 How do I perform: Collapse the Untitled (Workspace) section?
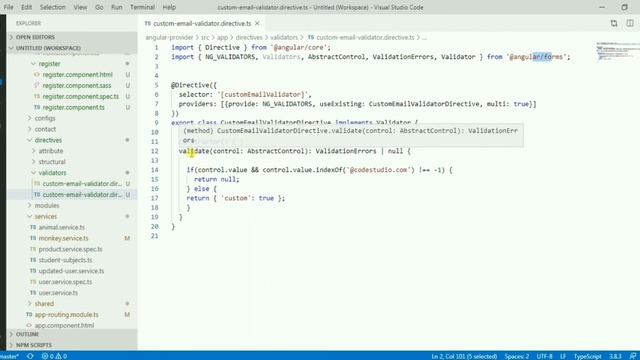(x=72, y=48)
